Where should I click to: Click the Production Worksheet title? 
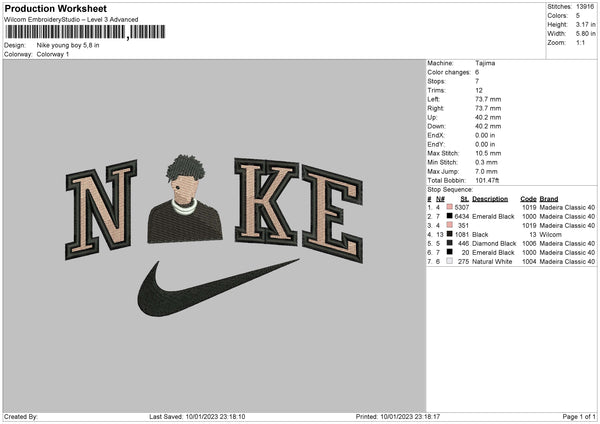pos(55,8)
